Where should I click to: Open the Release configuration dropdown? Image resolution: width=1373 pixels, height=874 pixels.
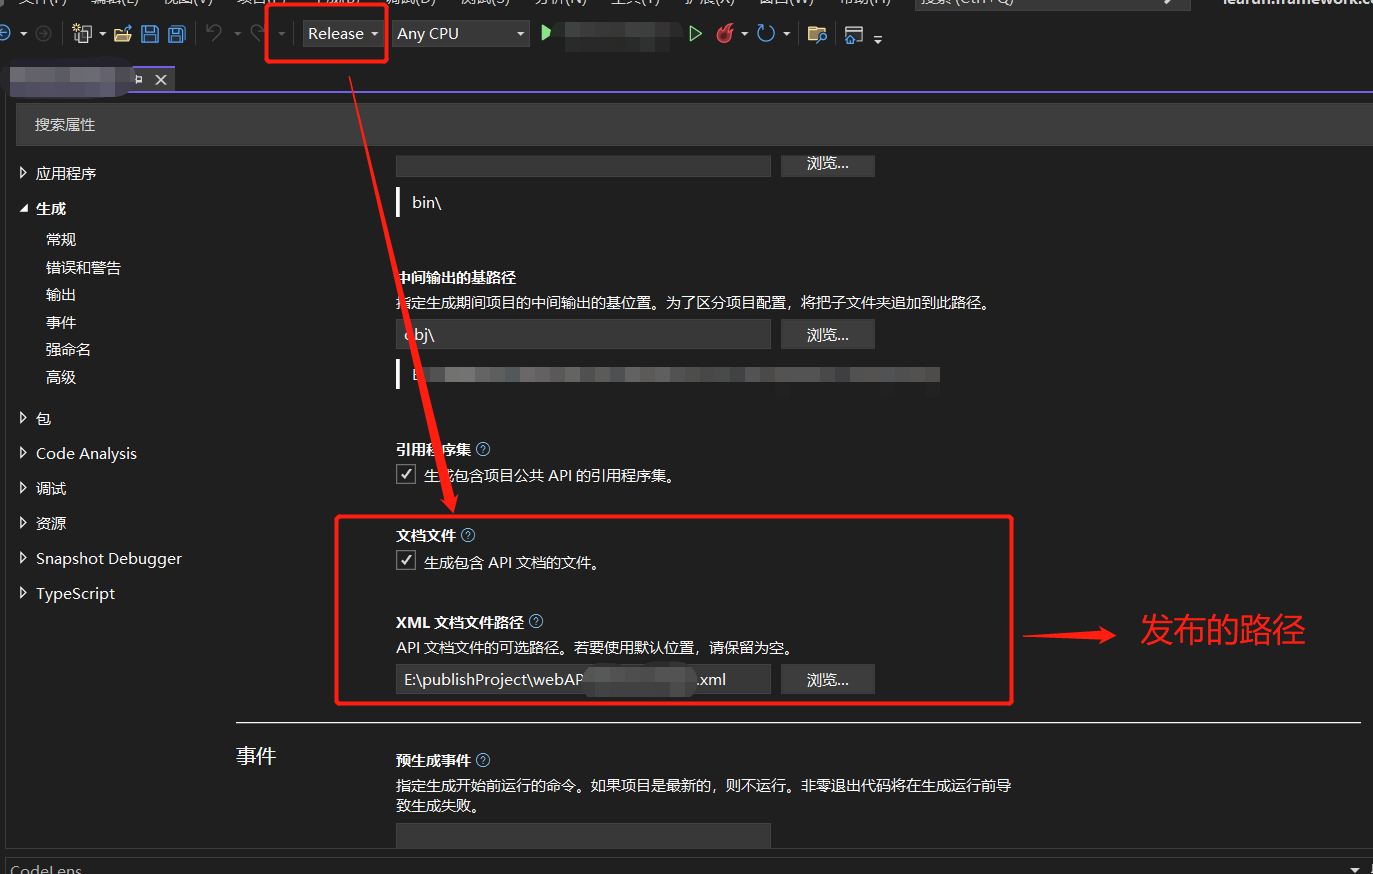point(343,34)
